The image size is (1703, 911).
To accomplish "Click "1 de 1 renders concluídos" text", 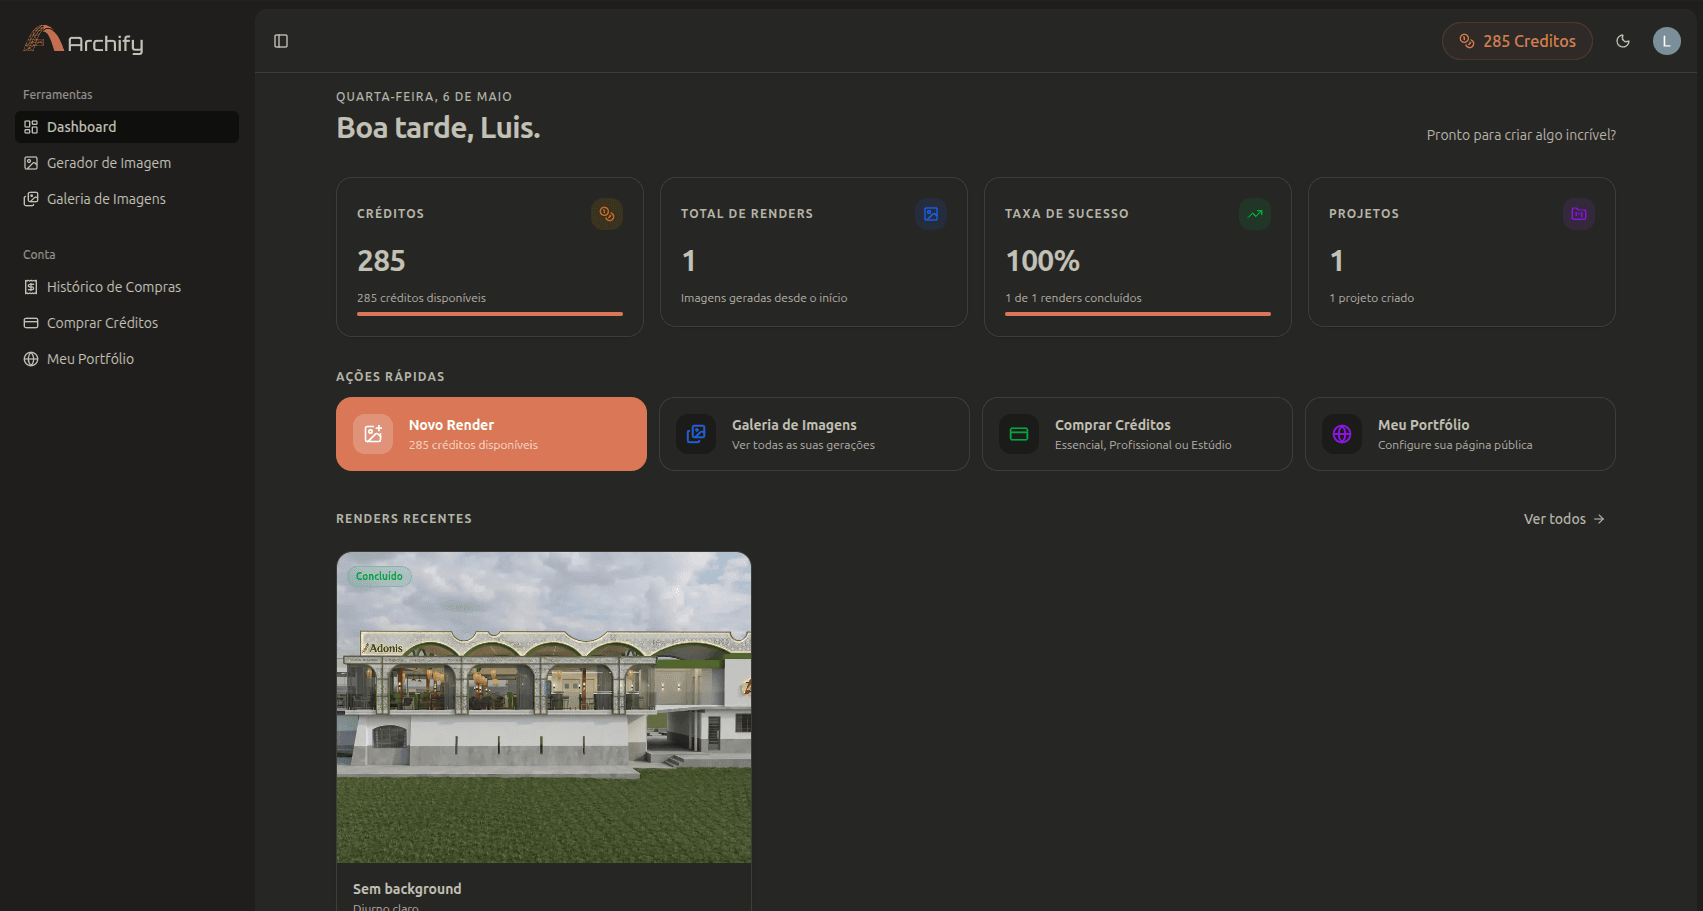I will tap(1073, 298).
